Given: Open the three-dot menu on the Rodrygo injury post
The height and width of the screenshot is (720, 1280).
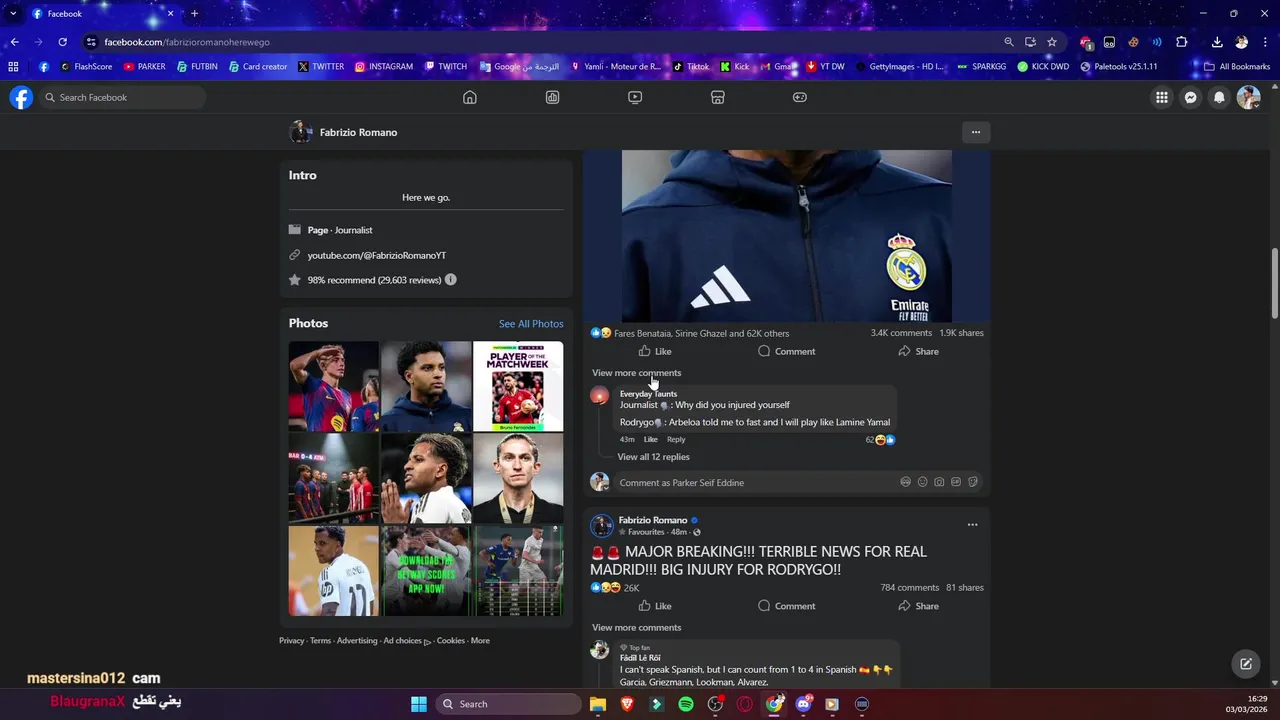Looking at the screenshot, I should (x=972, y=524).
